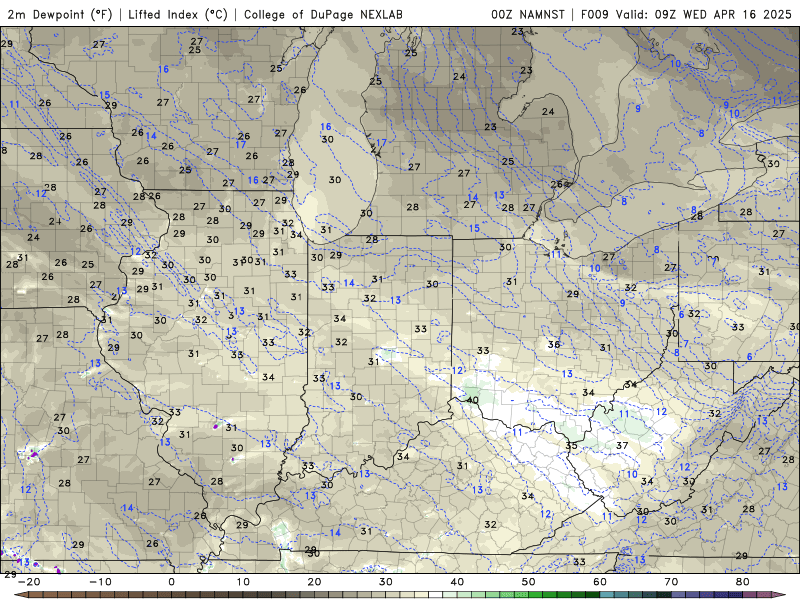The height and width of the screenshot is (600, 800).
Task: Click the 60 tick label on color scale
Action: [600, 582]
